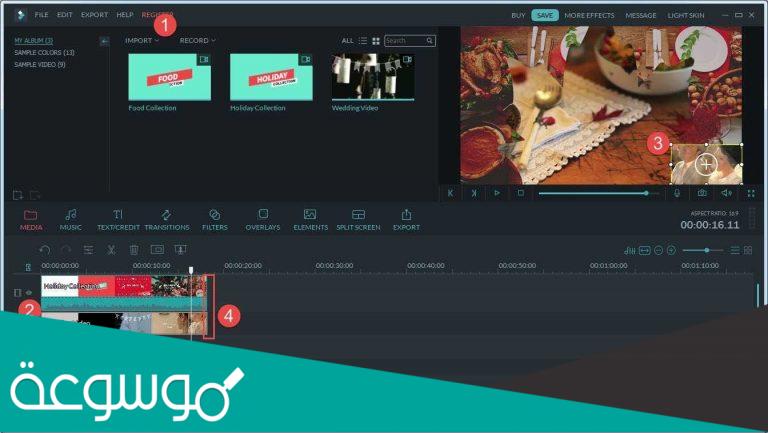Open the FILTERS tab
This screenshot has width=768, height=433.
click(x=215, y=219)
